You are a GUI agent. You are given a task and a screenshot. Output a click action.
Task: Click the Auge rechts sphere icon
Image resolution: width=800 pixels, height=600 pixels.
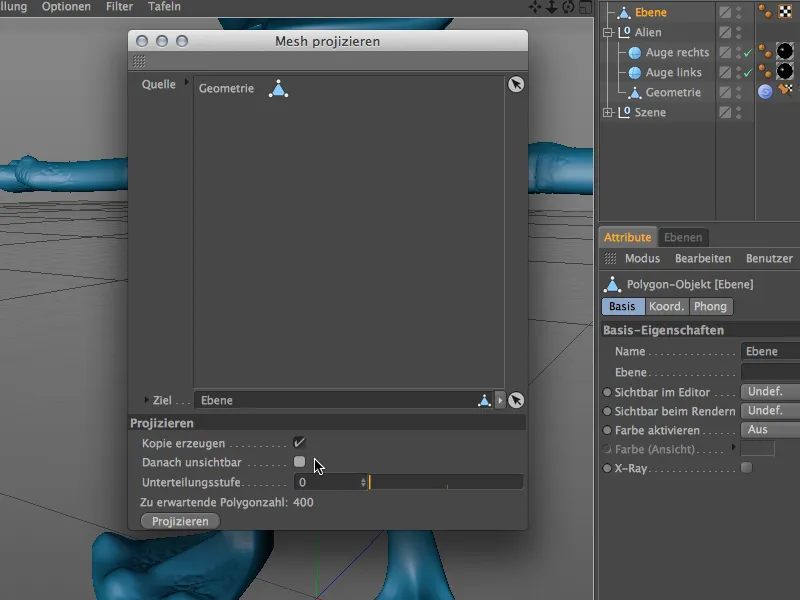(635, 52)
